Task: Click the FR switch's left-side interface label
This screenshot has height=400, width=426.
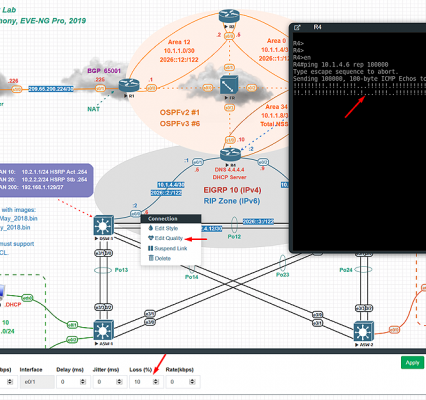Action: [208, 88]
